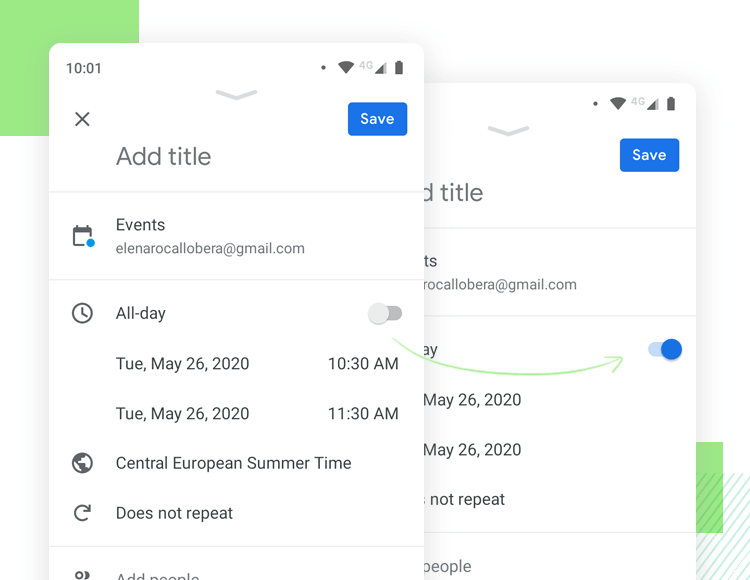
Task: Tap the 4G signal icon on front screen
Action: tap(373, 67)
